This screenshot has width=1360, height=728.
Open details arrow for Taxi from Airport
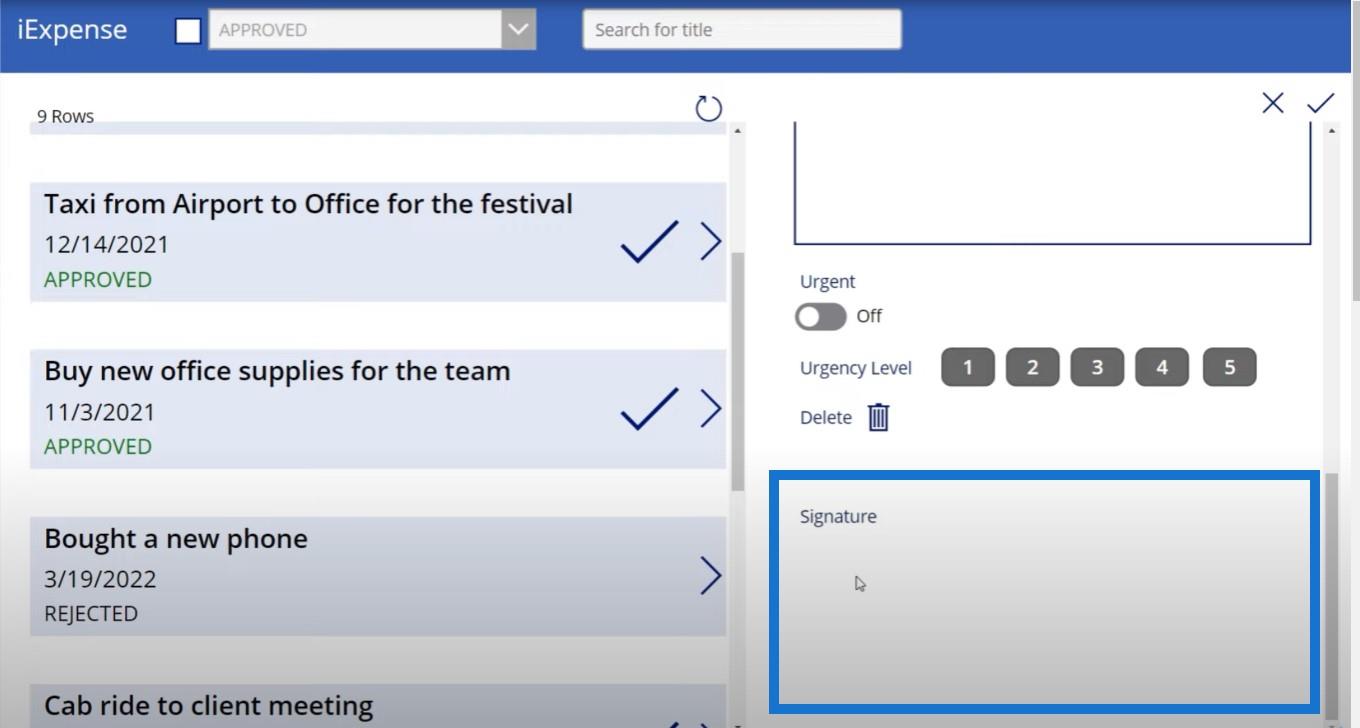710,241
